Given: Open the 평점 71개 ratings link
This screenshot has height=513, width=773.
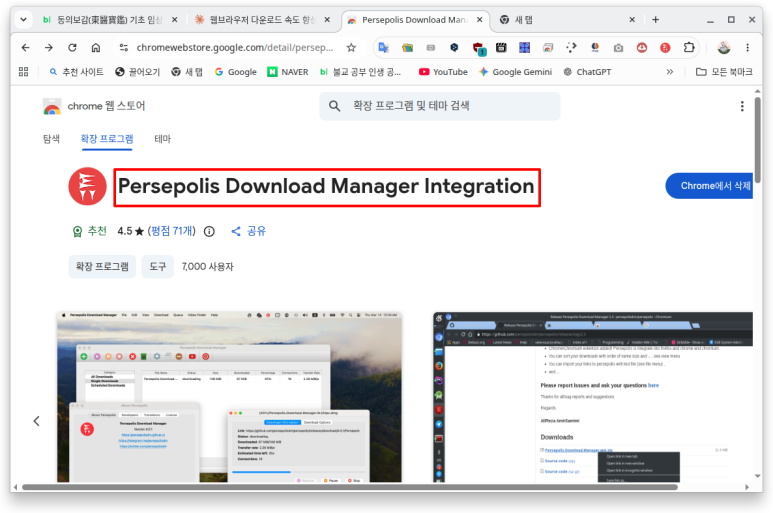Looking at the screenshot, I should [172, 231].
